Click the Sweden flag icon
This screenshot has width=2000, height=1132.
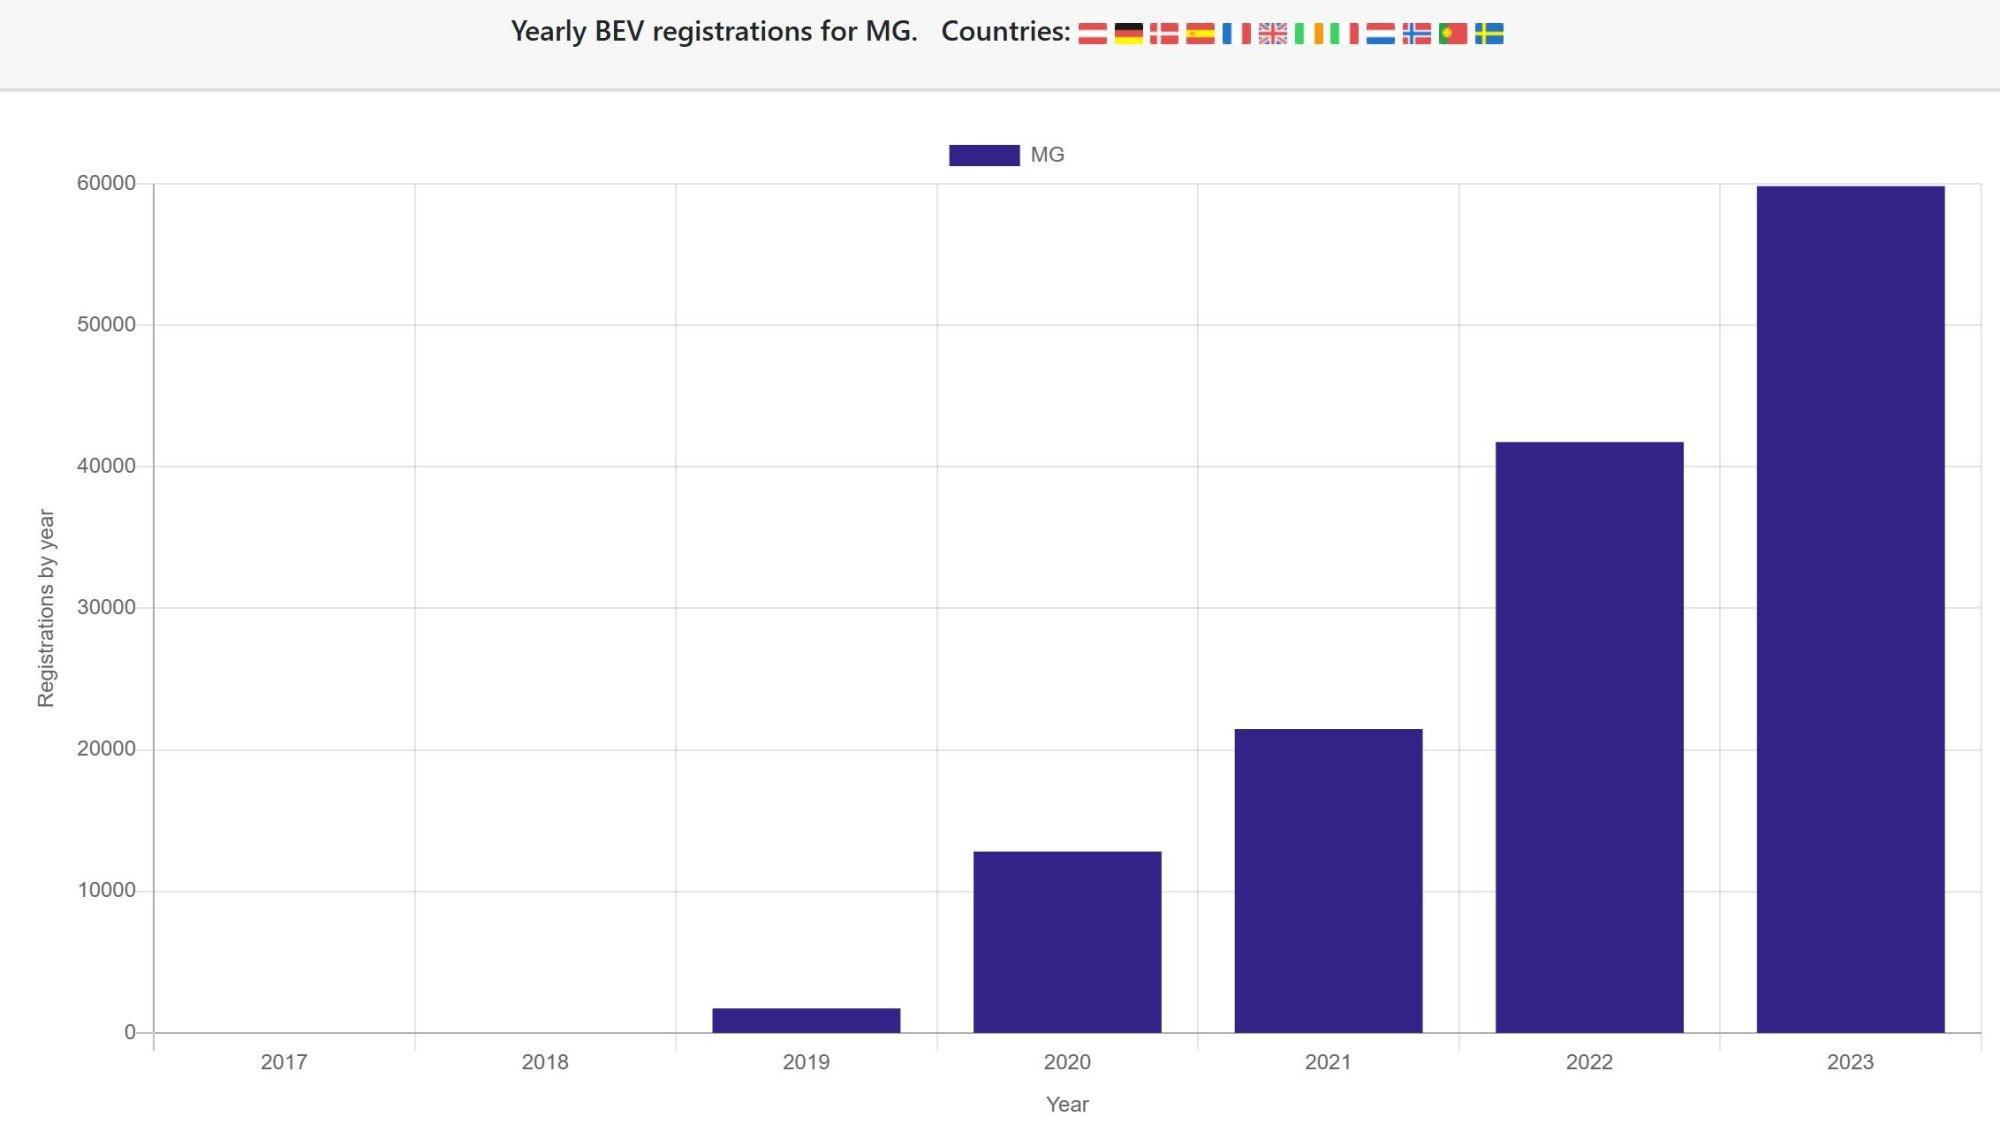pyautogui.click(x=1489, y=34)
